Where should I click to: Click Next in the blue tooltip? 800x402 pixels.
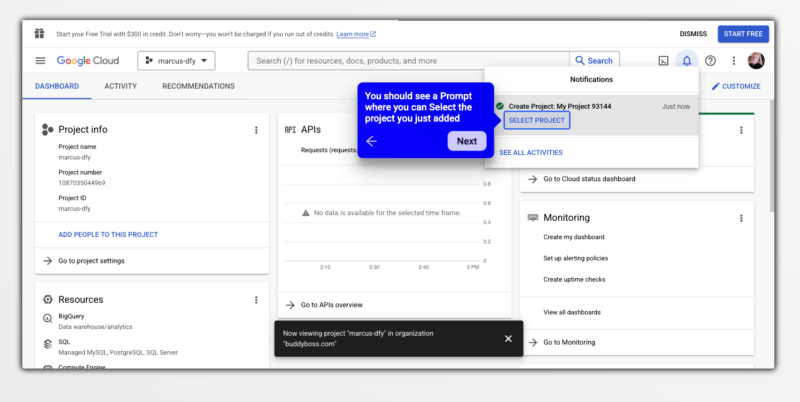coord(466,141)
